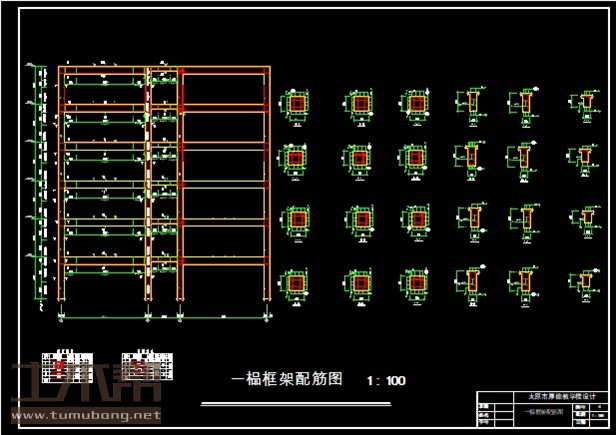The width and height of the screenshot is (616, 435).
Task: Select the top roof beam of the frame elevation
Action: pos(165,70)
